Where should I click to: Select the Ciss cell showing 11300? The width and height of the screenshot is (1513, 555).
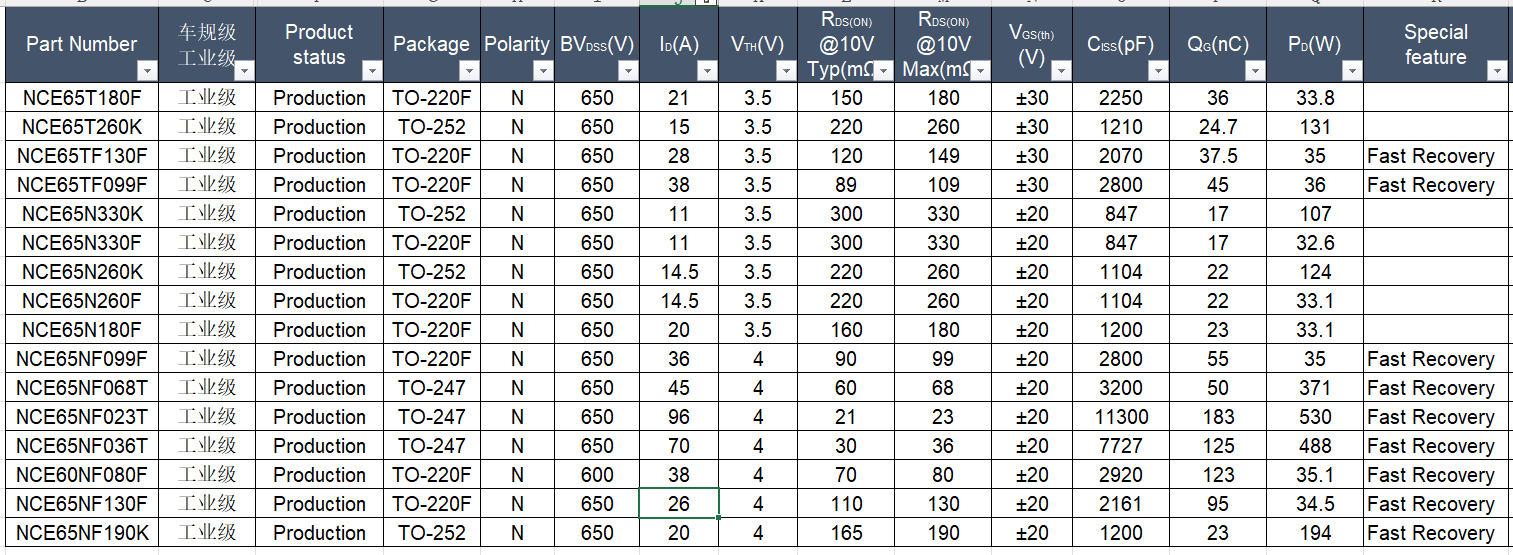[1120, 417]
